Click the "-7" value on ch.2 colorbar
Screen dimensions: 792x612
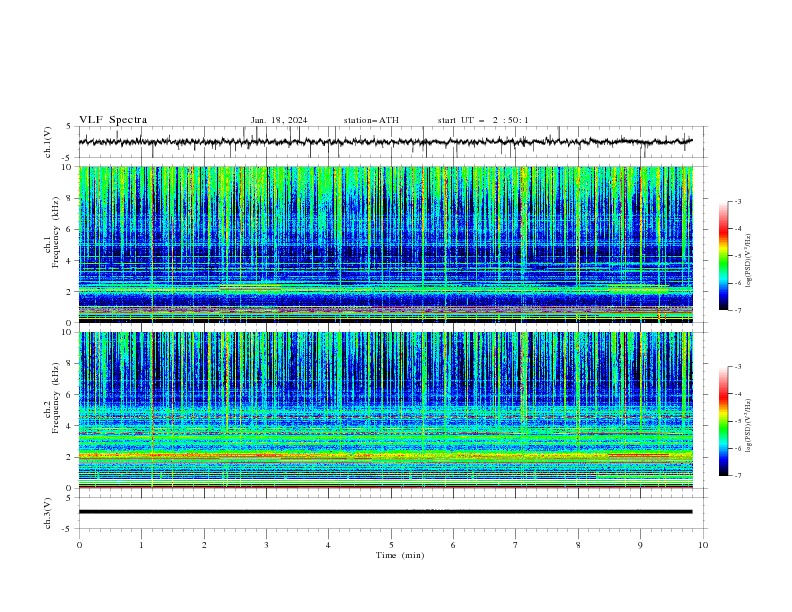click(737, 476)
